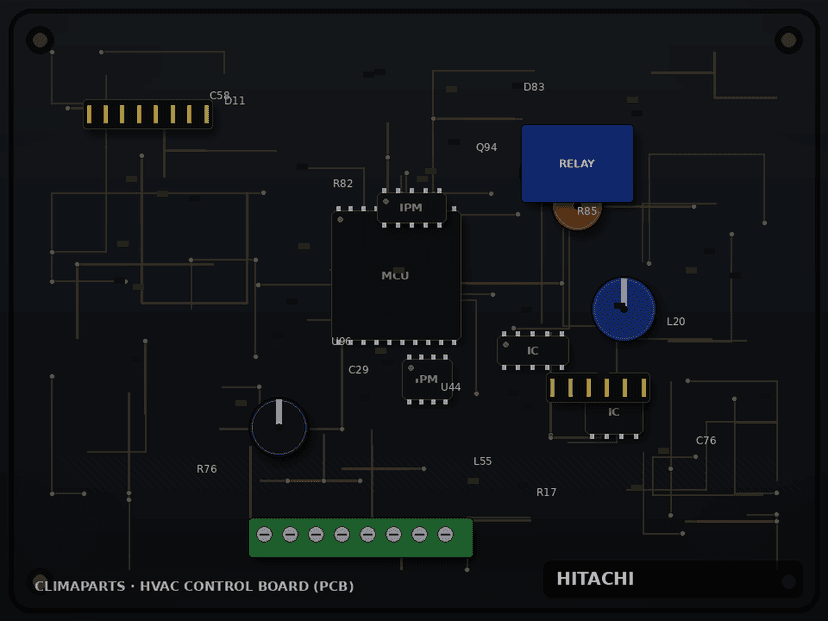Select the D83 designator label
Screen dimensions: 828x621
(x=534, y=87)
